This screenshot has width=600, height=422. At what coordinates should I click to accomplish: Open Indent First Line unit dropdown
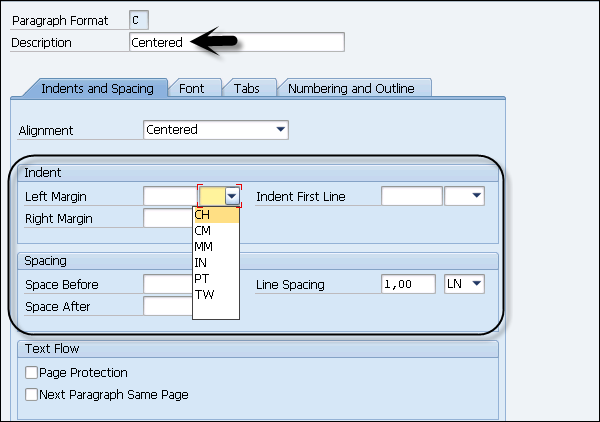(x=475, y=197)
